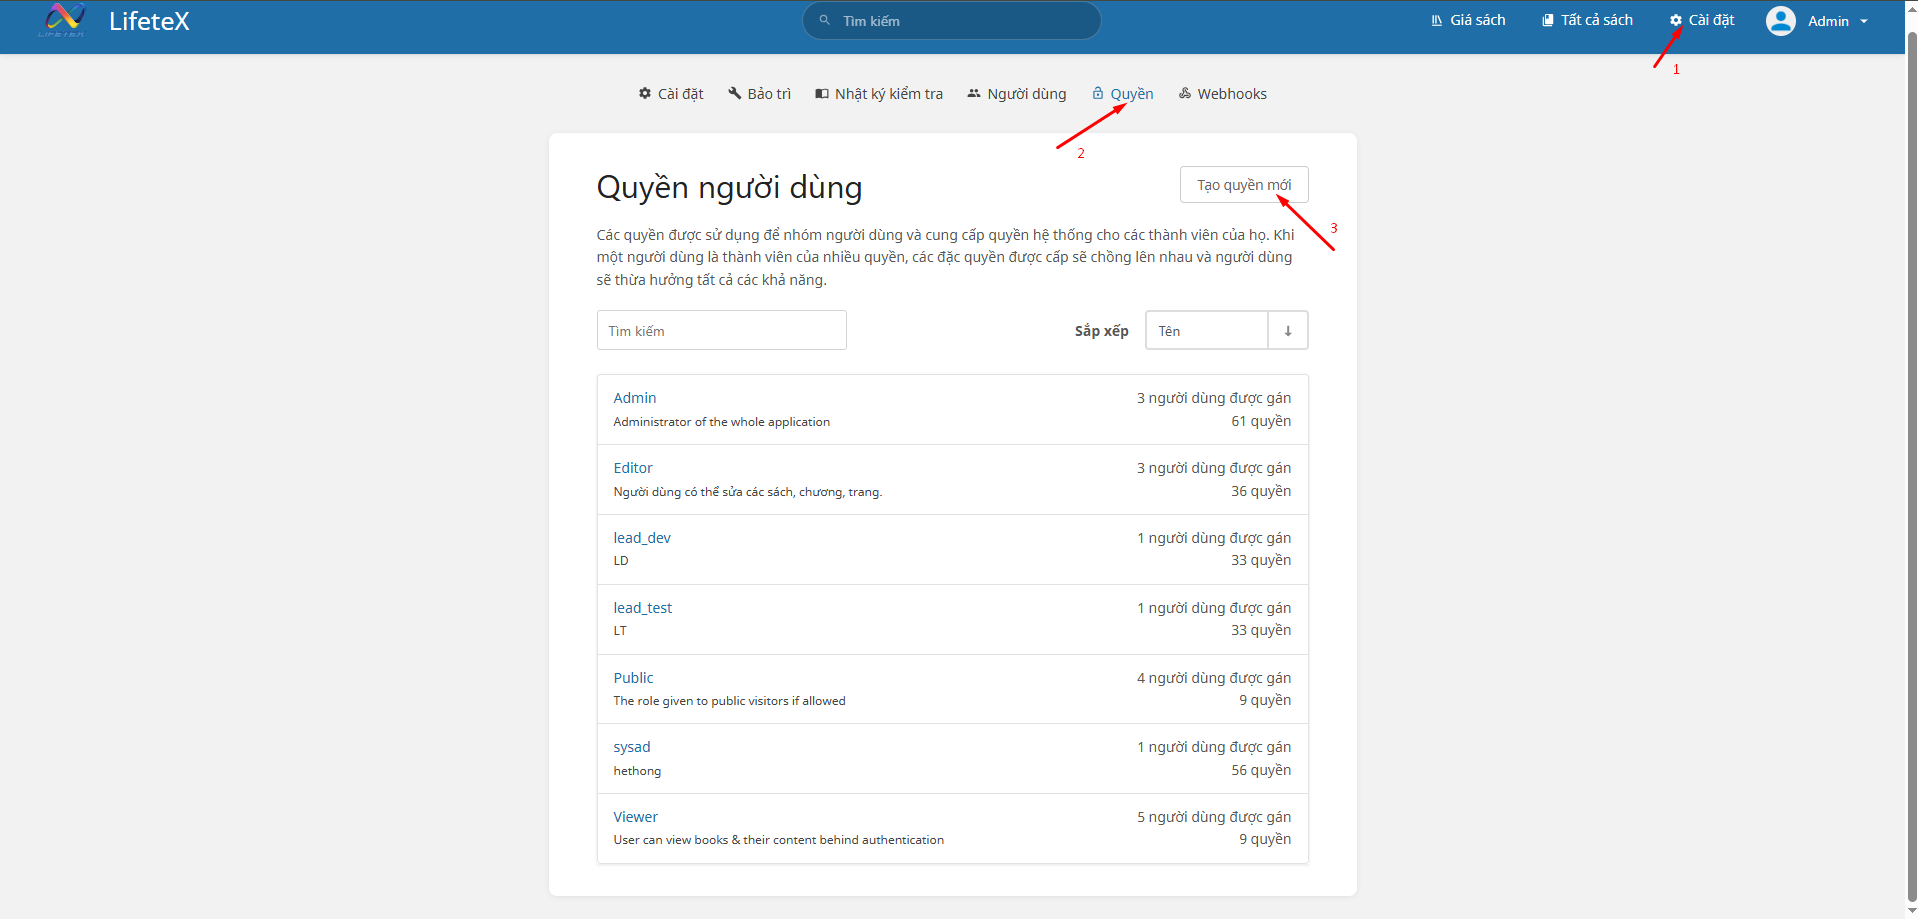
Task: Select the Quyền roles tab
Action: tap(1122, 94)
